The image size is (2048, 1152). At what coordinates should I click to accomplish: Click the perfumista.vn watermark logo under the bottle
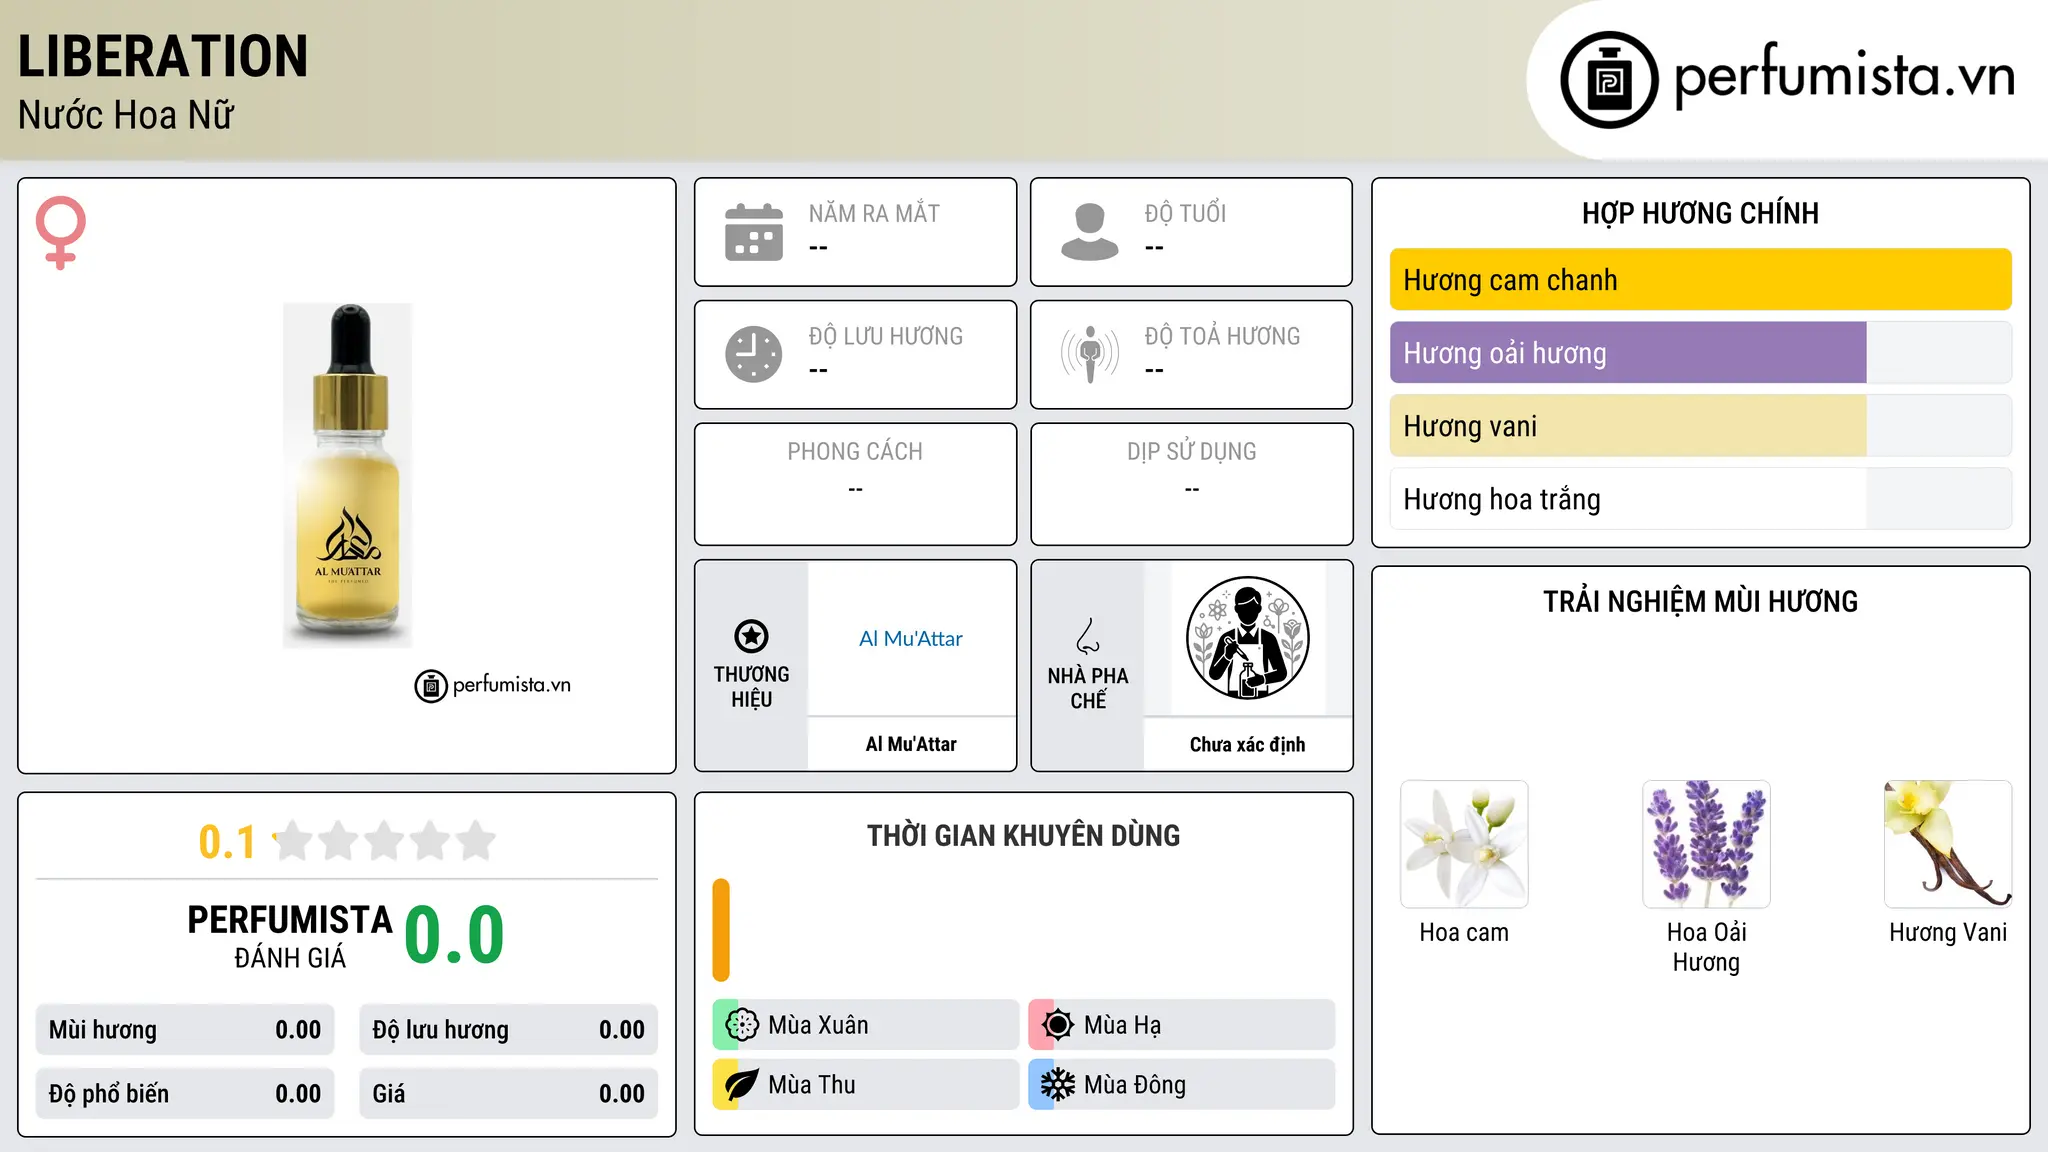(492, 686)
